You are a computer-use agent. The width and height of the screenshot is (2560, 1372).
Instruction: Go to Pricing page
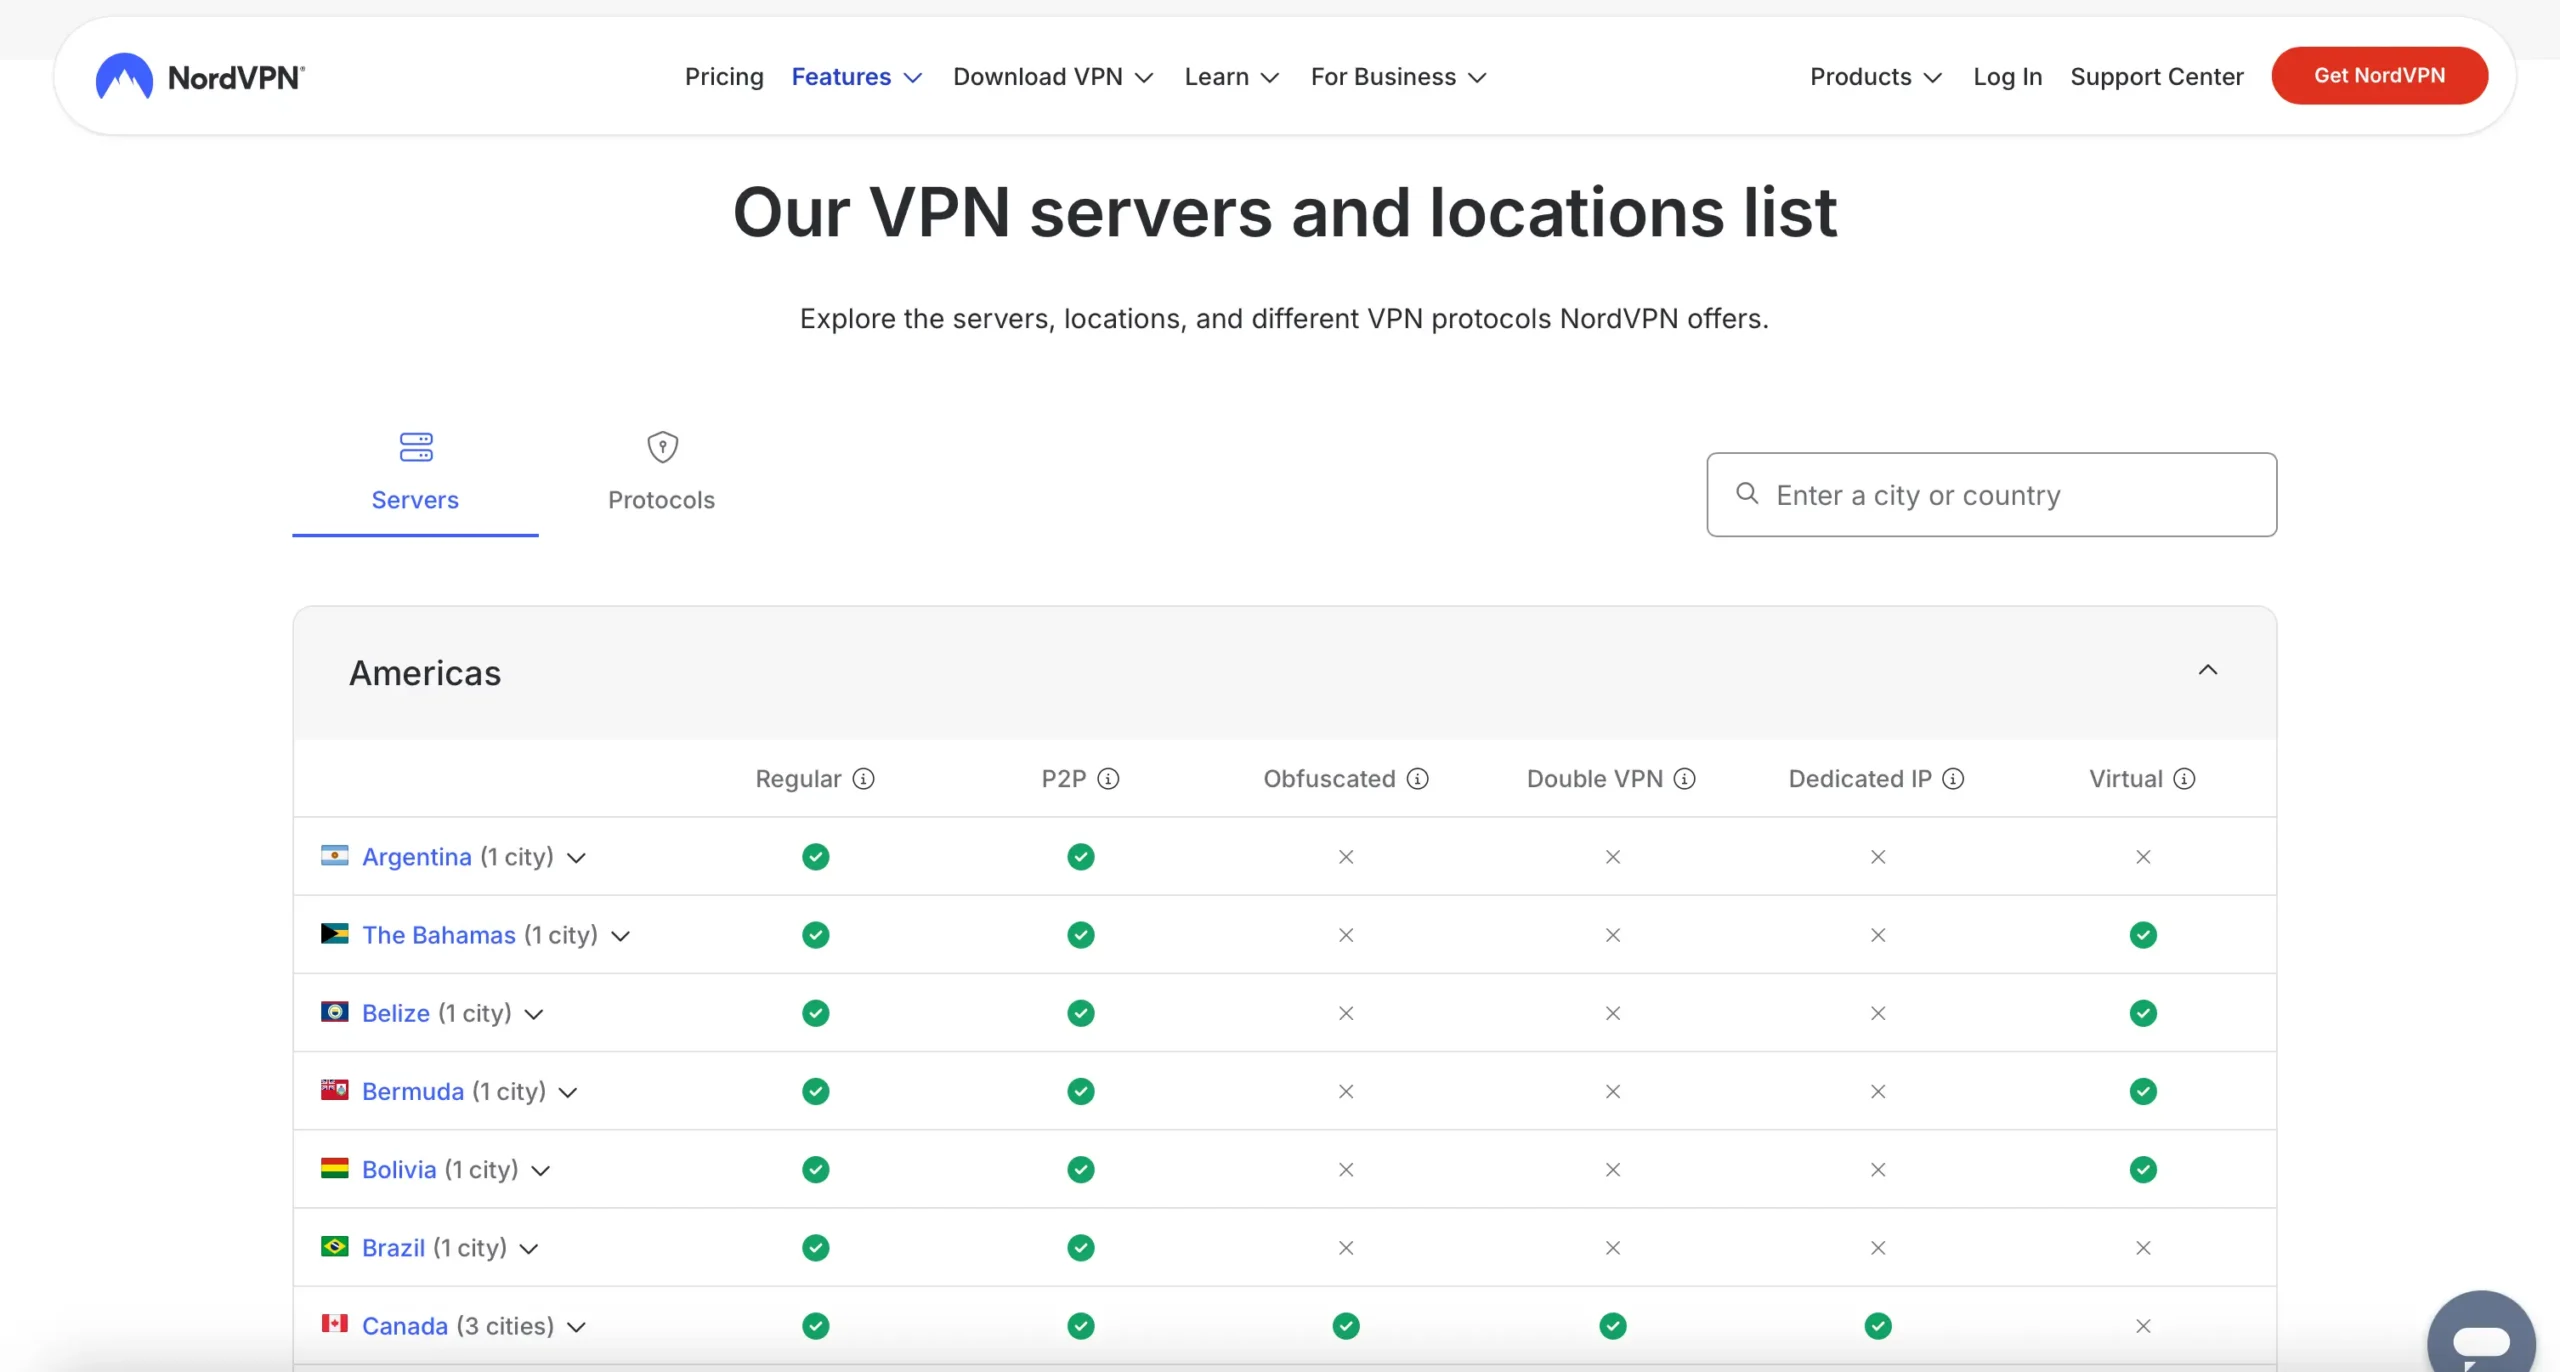pyautogui.click(x=724, y=77)
